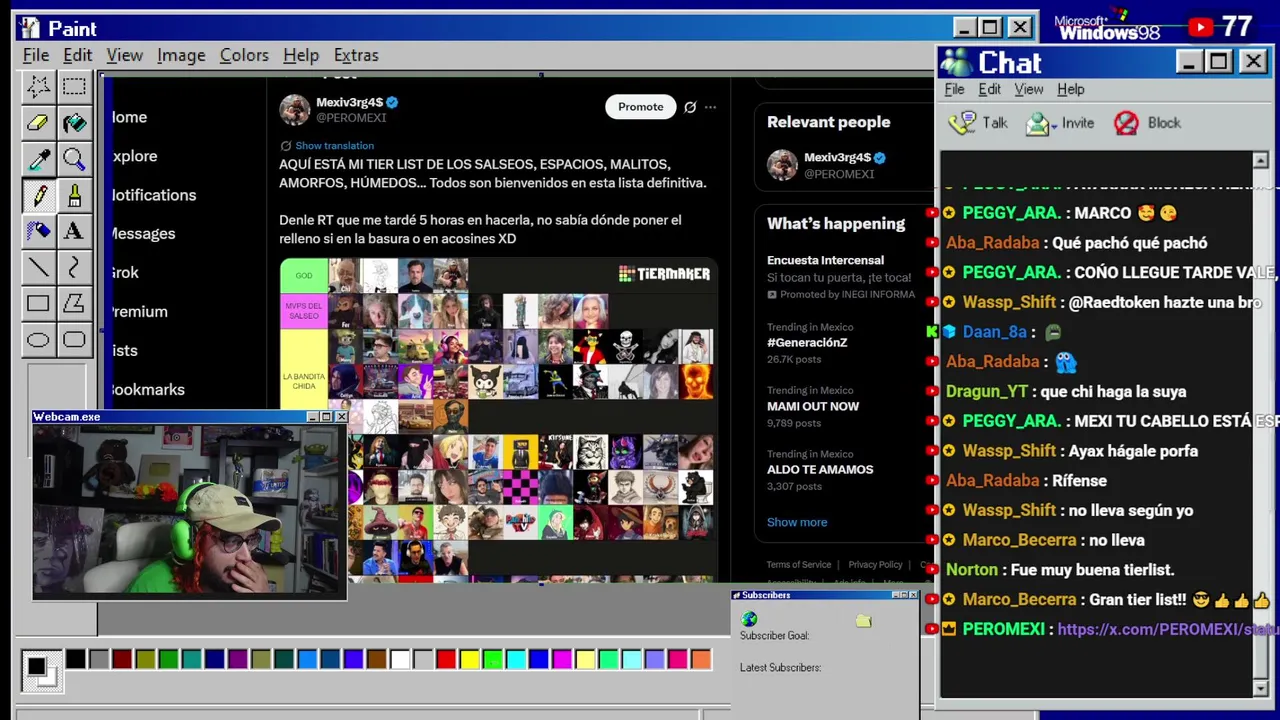
Task: Select the straight Line tool
Action: 38,267
